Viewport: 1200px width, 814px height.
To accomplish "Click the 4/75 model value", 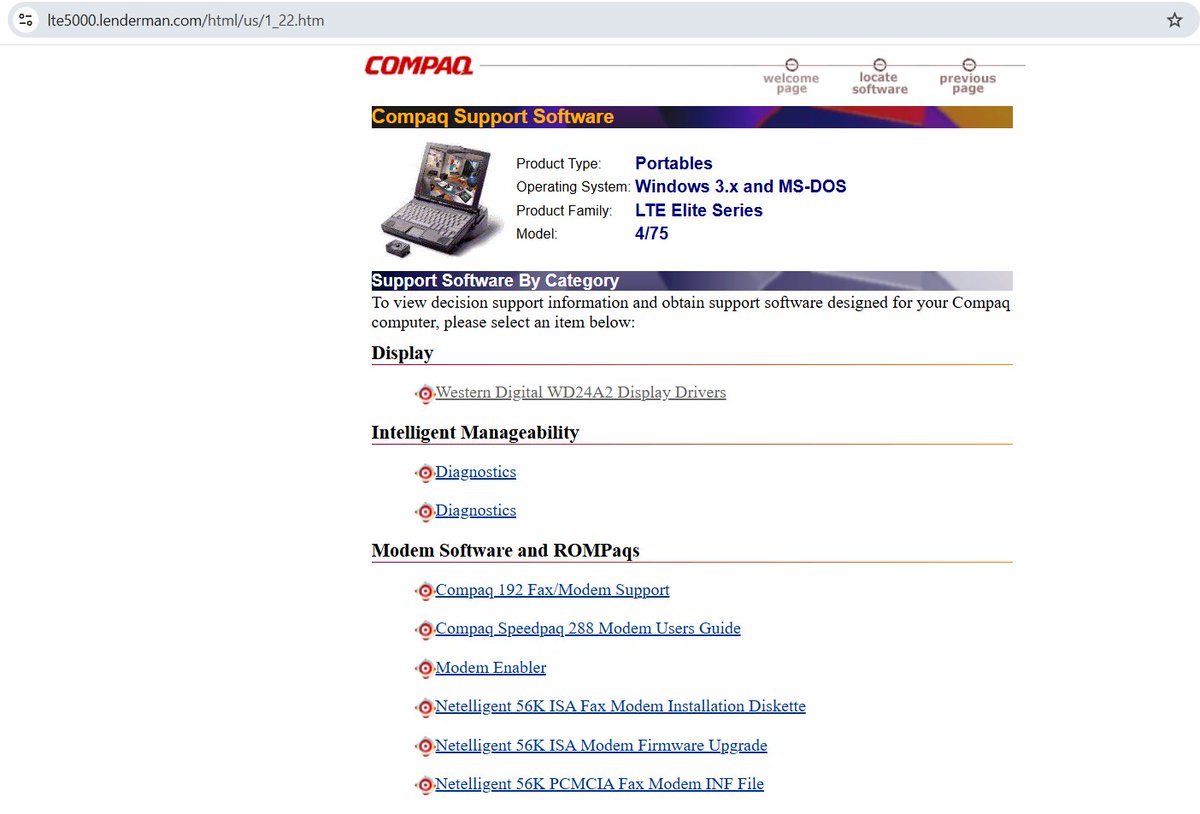I will click(x=652, y=234).
